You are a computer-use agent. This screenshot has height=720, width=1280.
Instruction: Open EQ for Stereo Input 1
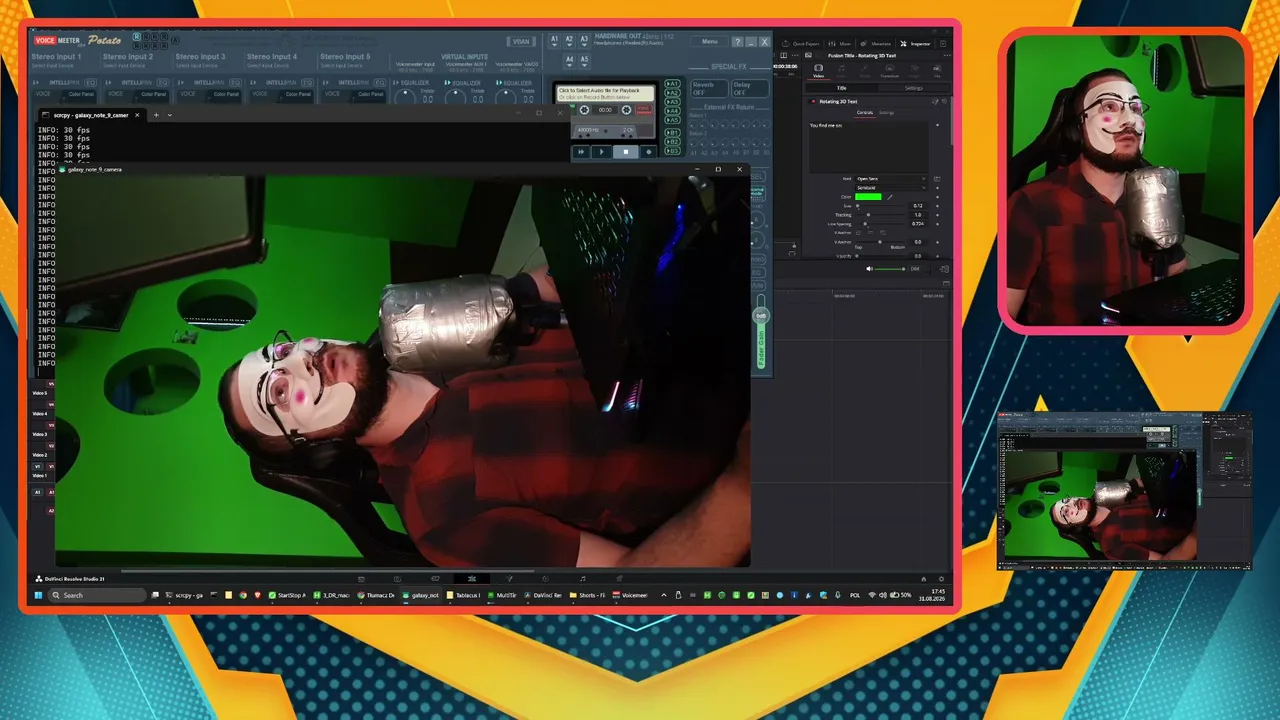click(91, 82)
